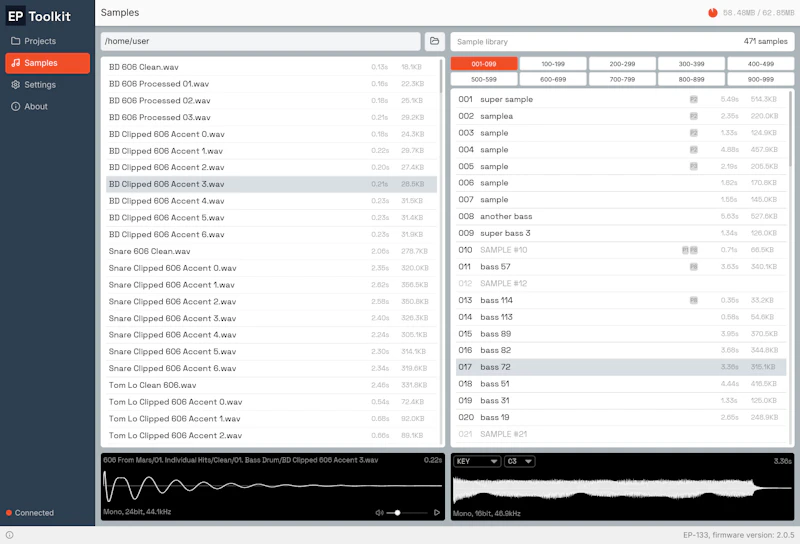This screenshot has height=544, width=800.
Task: Select the 100-199 sample range tab
Action: 553,64
